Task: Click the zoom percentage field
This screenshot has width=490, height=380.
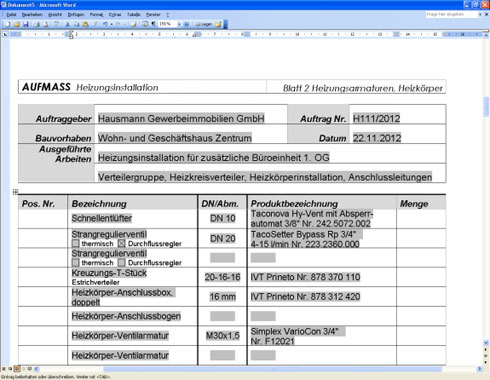Action: coord(167,24)
